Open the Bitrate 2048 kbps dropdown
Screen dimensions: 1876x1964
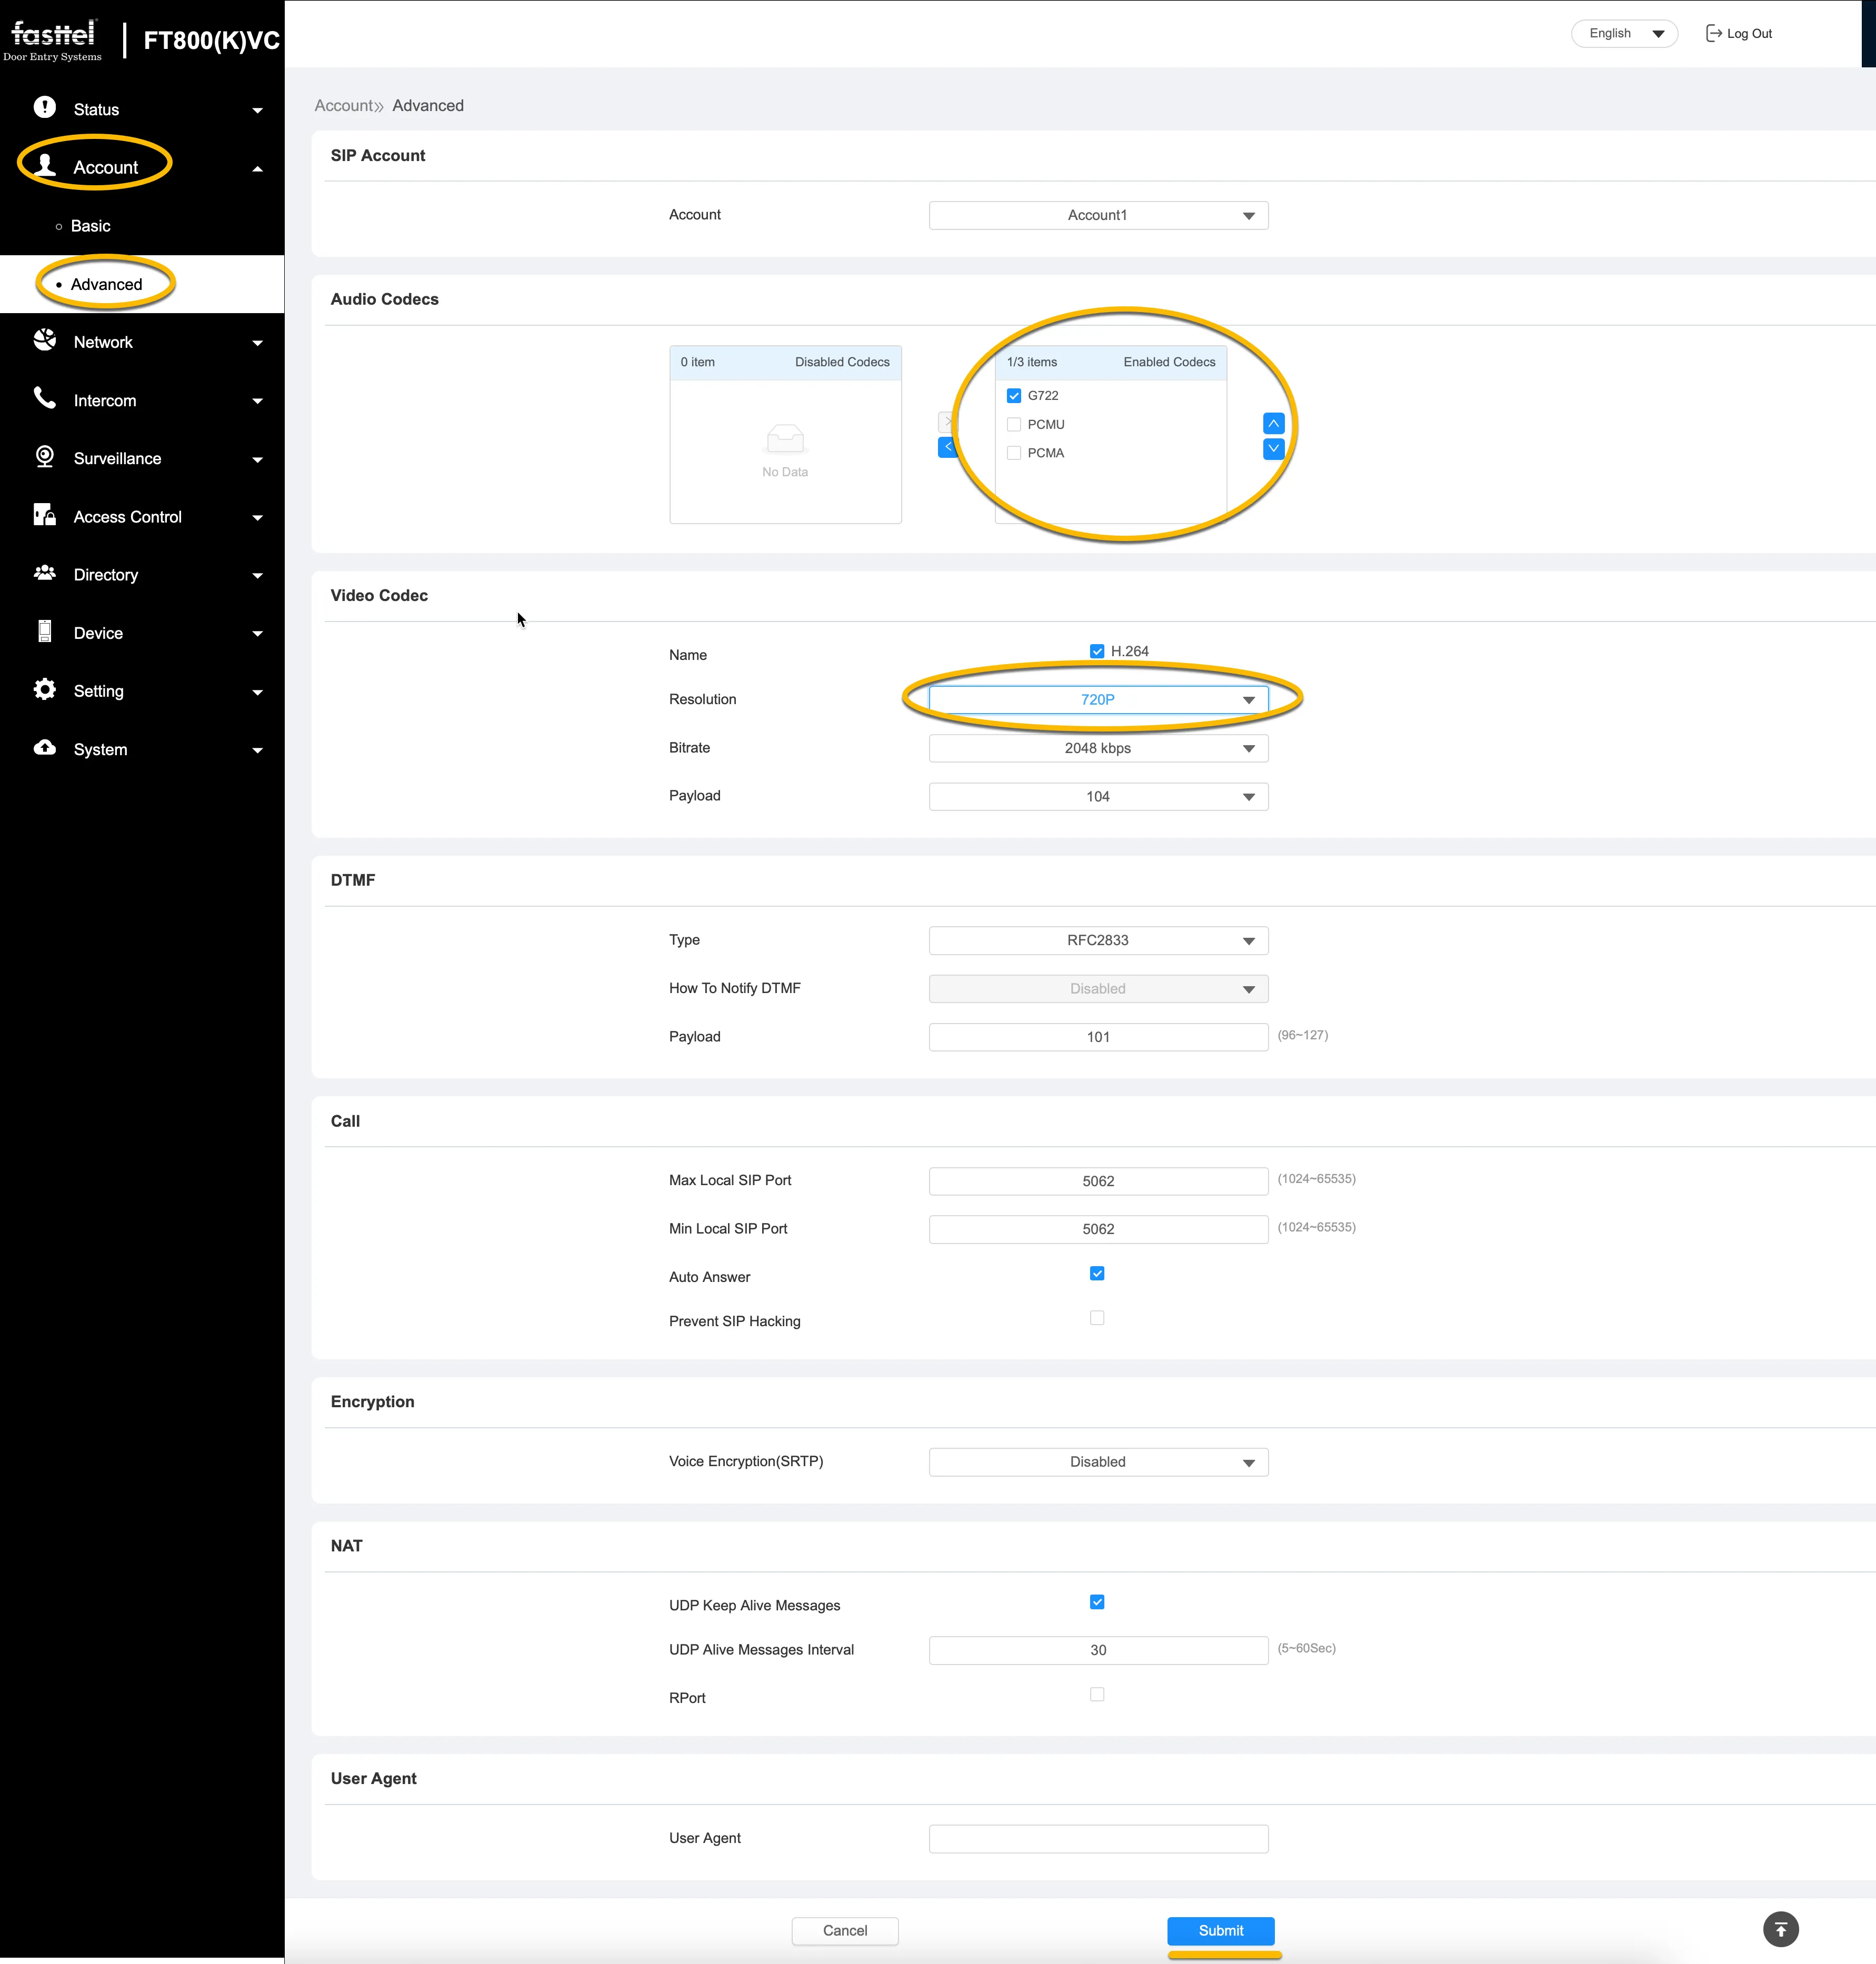1098,748
